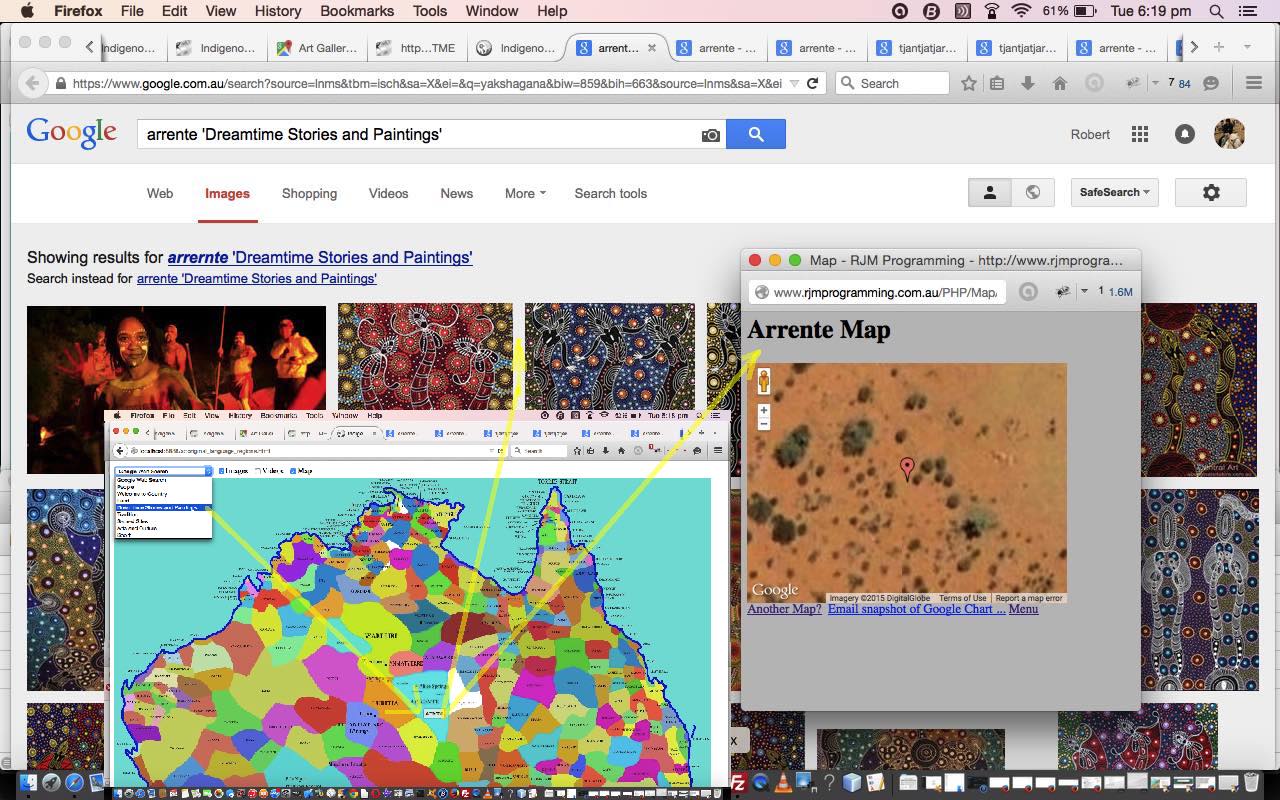1280x800 pixels.
Task: Open Firefox downloads arrow
Action: click(1028, 83)
